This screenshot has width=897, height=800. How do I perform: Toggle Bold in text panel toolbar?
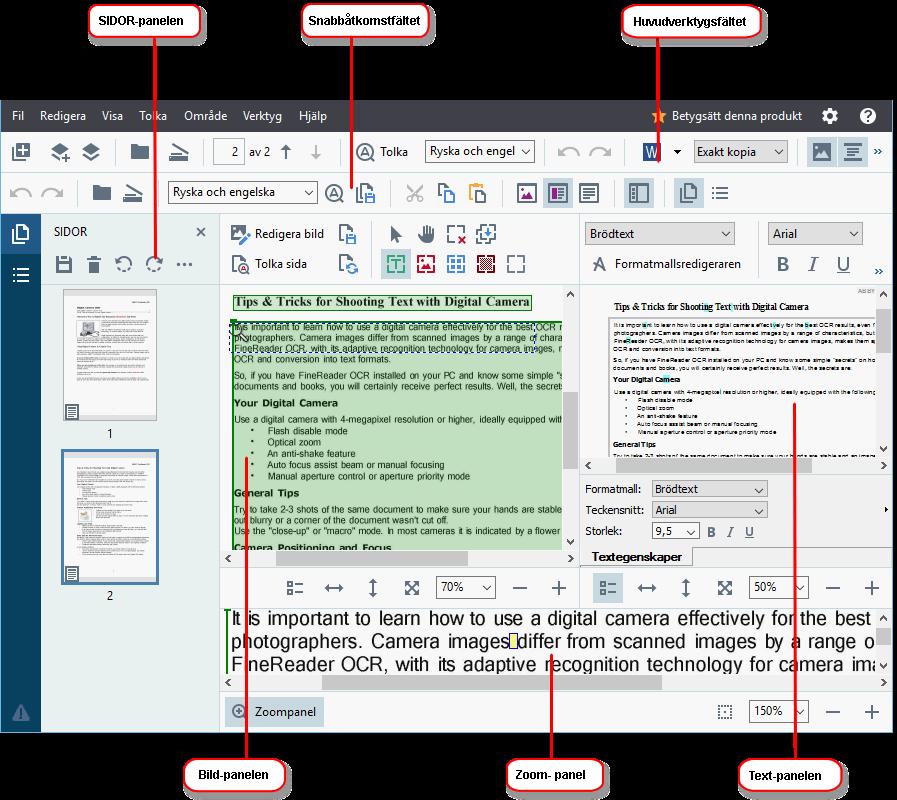click(783, 264)
